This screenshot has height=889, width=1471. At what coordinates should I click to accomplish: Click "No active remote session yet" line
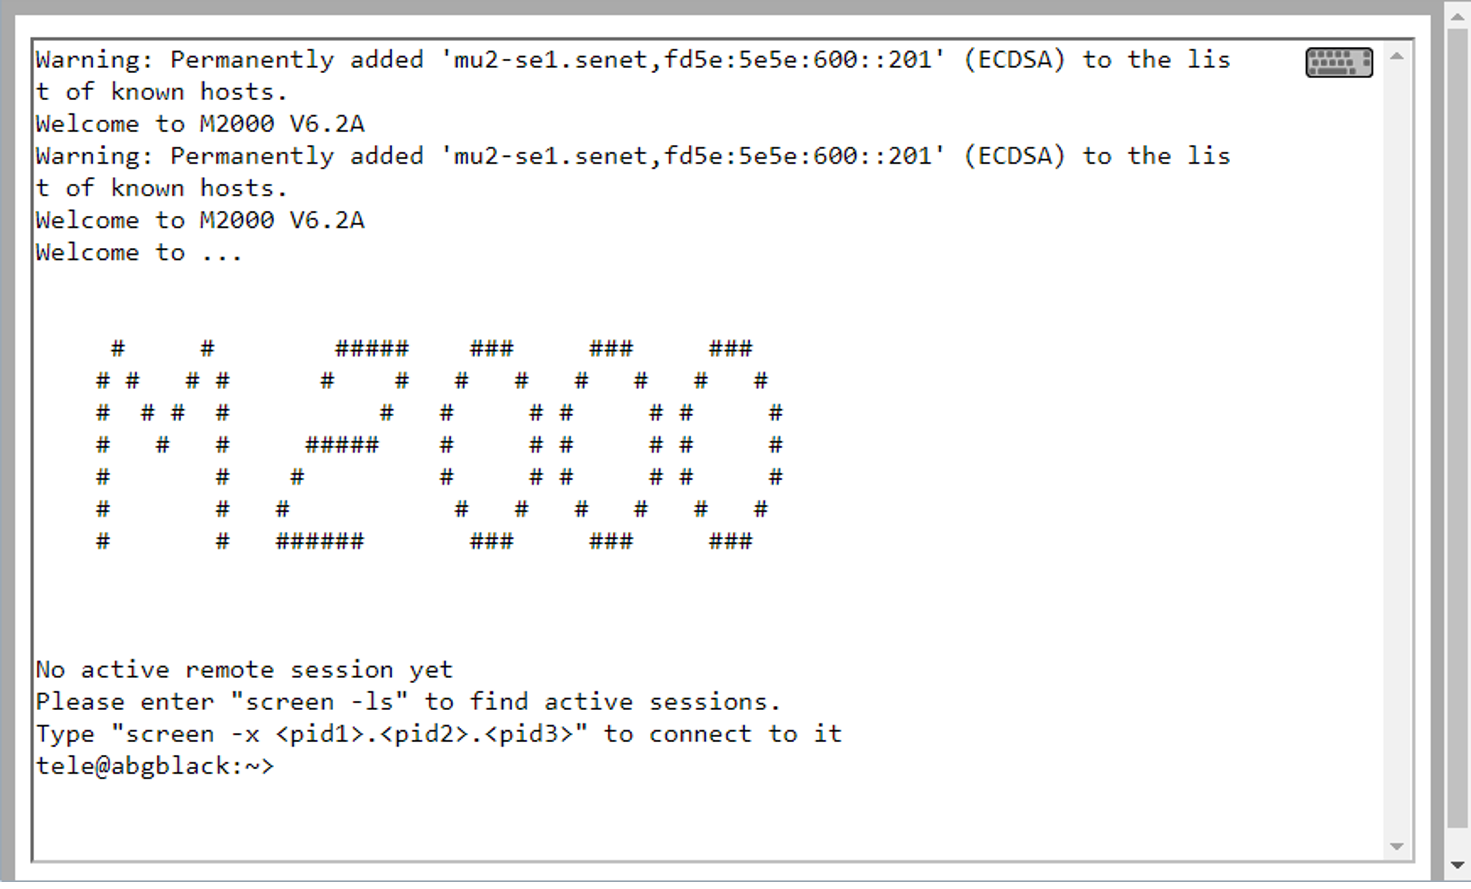point(244,670)
